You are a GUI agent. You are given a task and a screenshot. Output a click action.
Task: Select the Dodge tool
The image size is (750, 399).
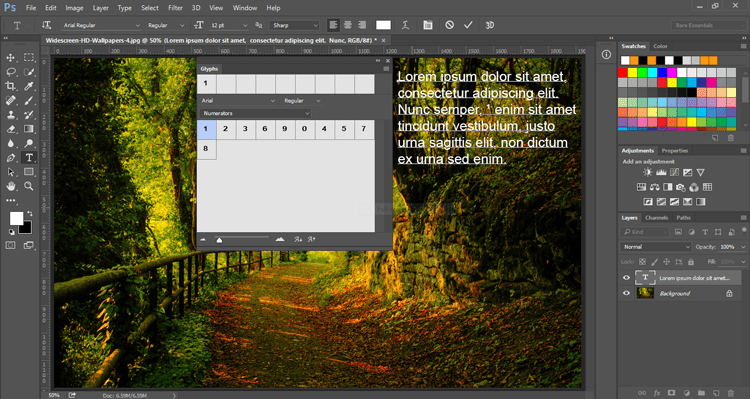pyautogui.click(x=29, y=144)
